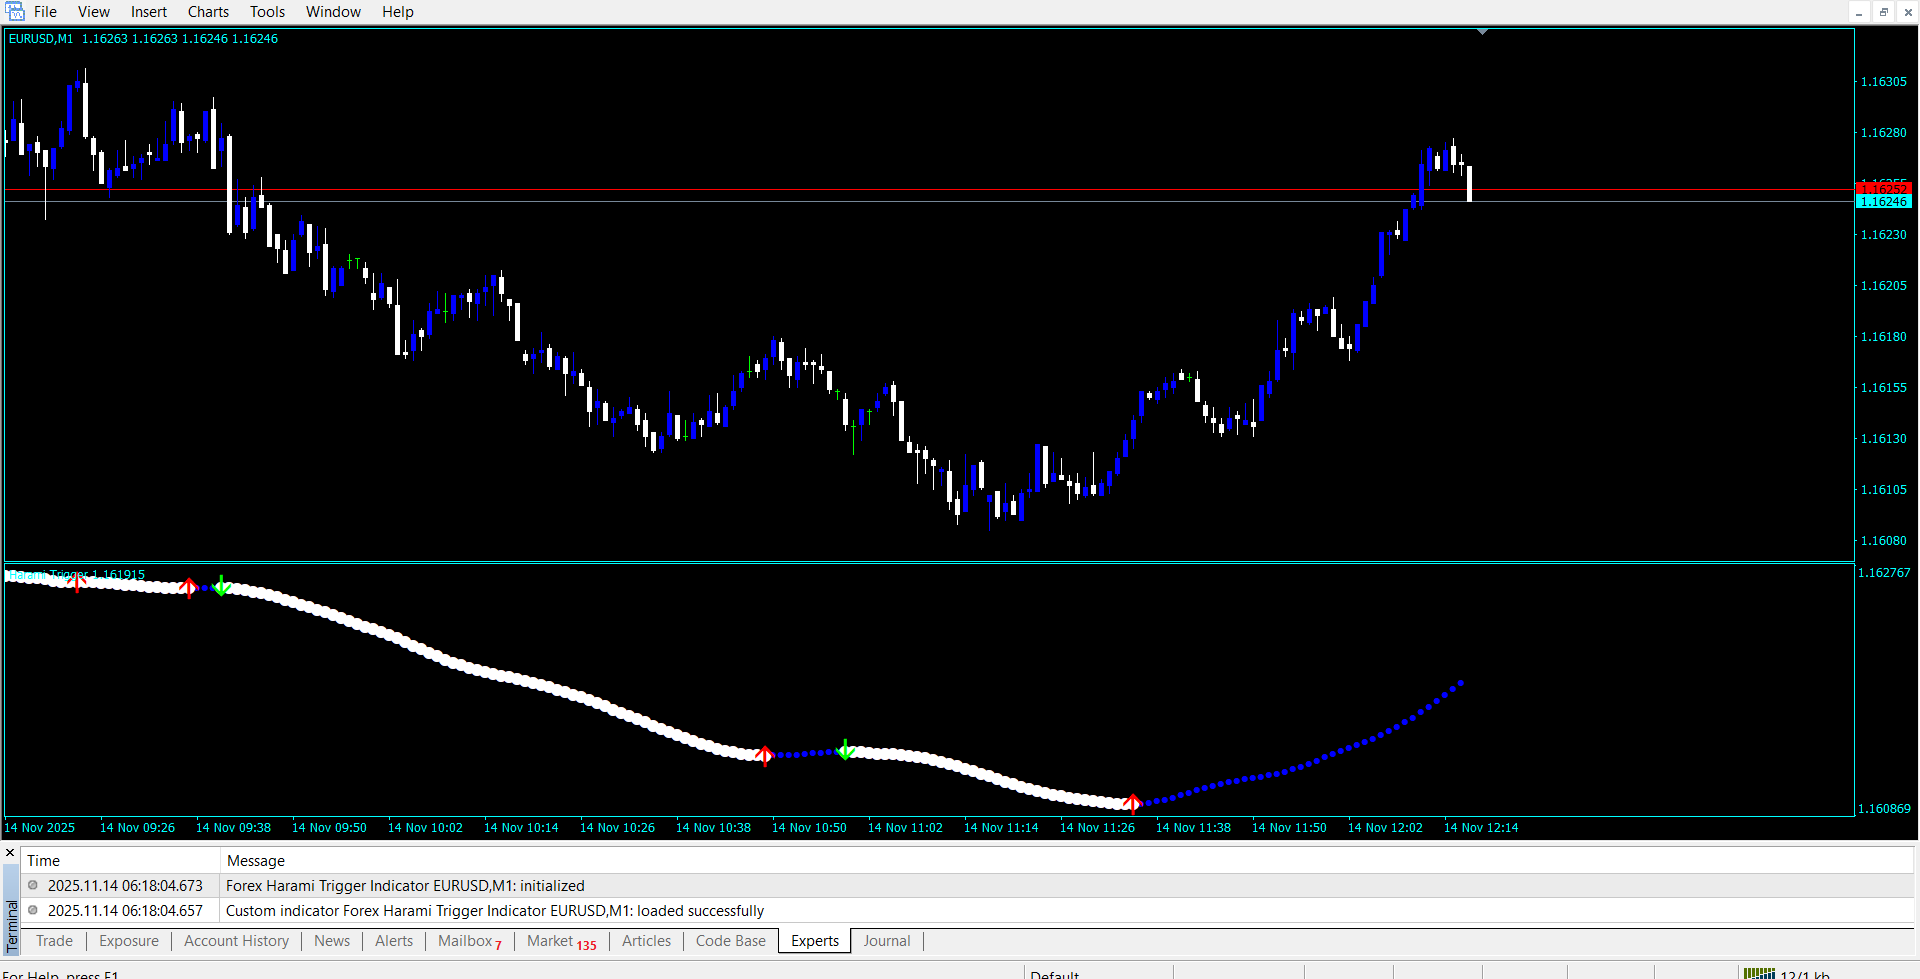Click the Default profile in status bar
Viewport: 1920px width, 979px height.
coord(1054,974)
